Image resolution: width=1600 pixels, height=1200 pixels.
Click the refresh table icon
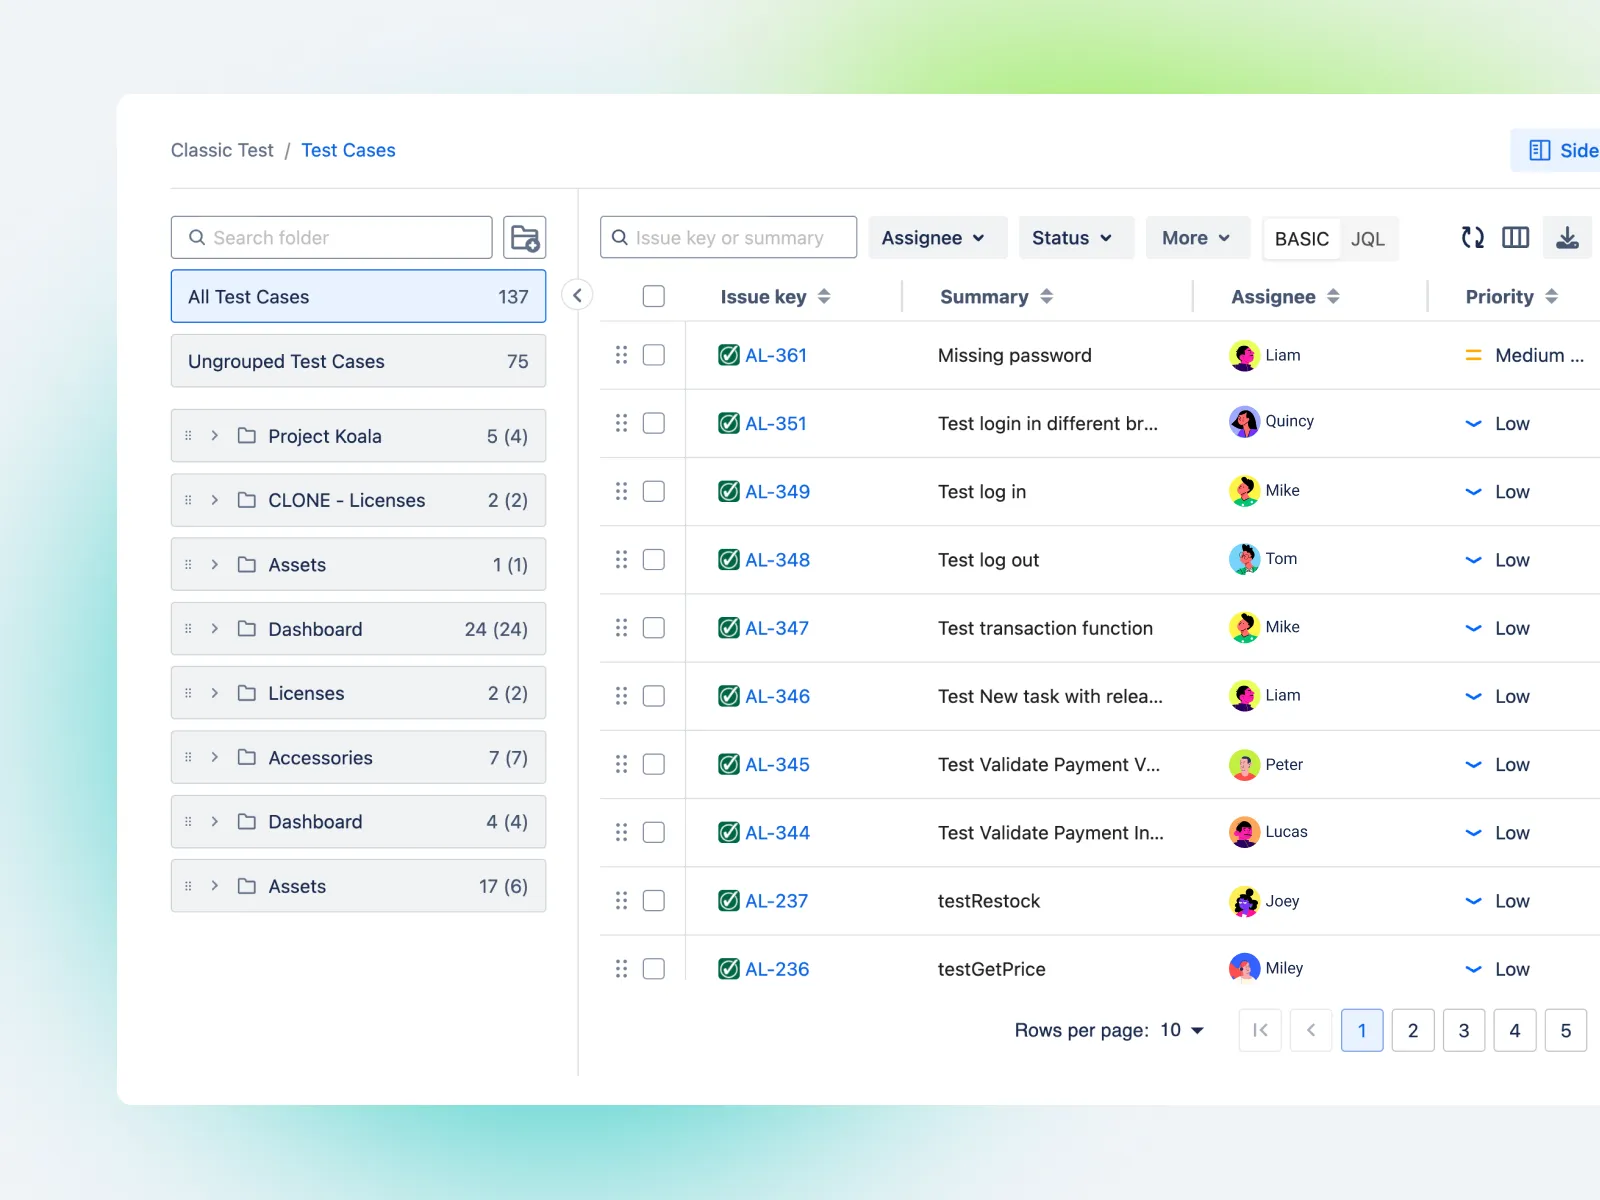click(x=1472, y=238)
